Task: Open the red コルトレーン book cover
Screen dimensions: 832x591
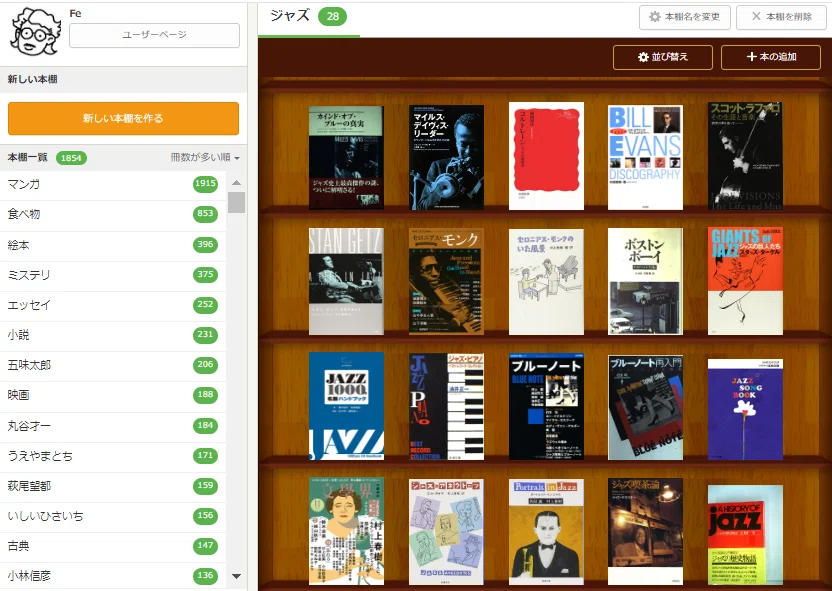Action: point(547,156)
